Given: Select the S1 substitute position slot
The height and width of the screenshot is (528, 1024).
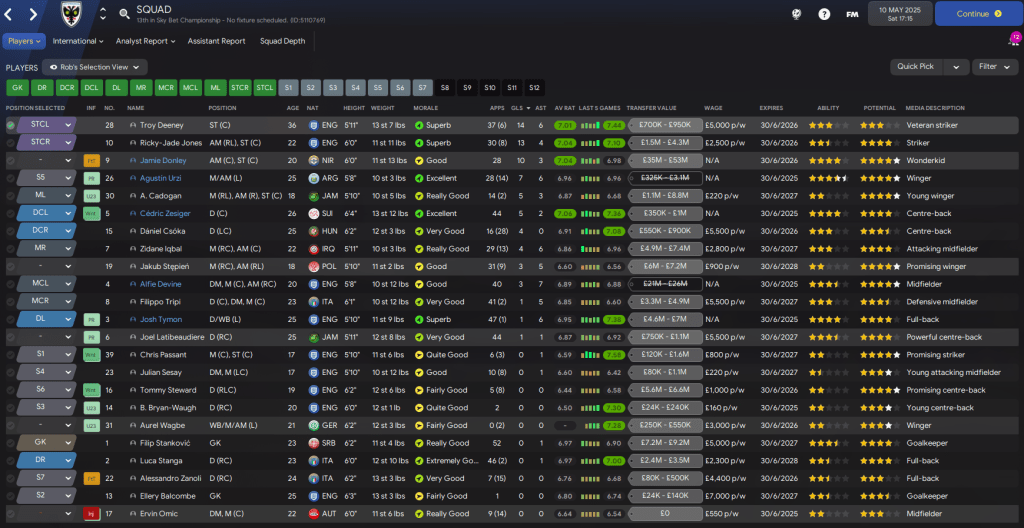Looking at the screenshot, I should coord(288,87).
